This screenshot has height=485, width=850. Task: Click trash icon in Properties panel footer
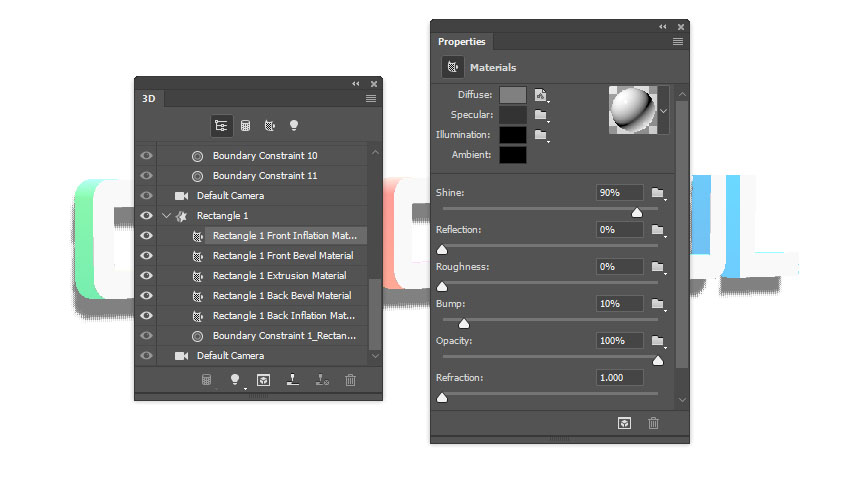point(653,423)
